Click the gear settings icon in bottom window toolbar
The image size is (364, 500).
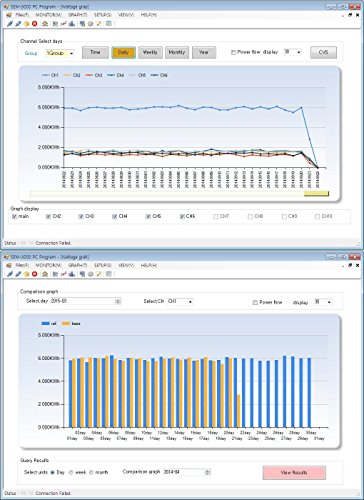[x=90, y=274]
